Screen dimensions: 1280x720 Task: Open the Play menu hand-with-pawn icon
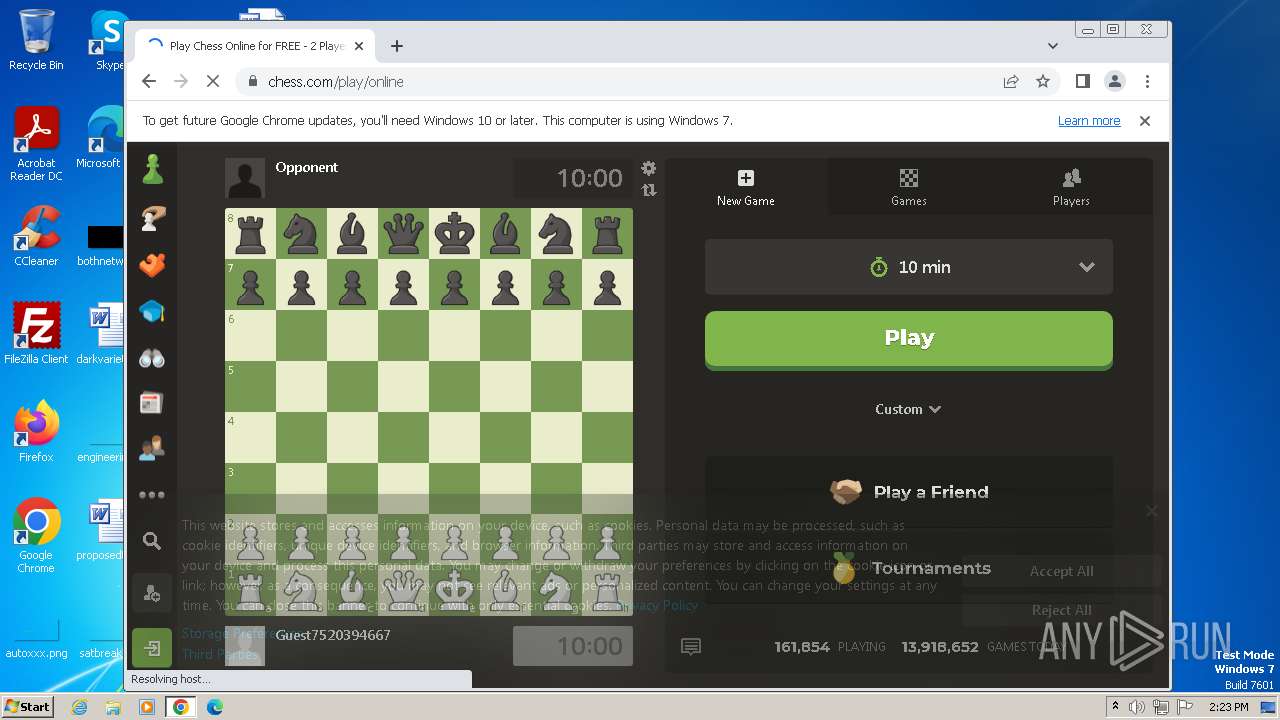coord(152,218)
